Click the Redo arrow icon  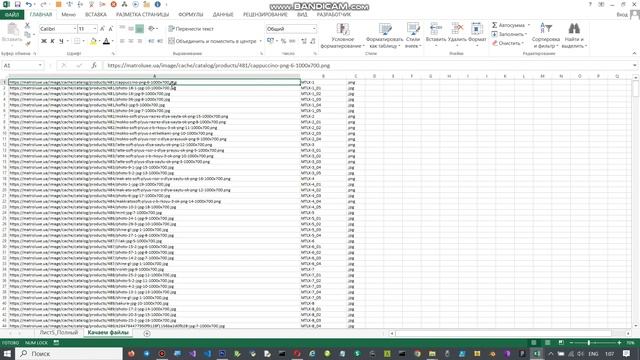coord(43,4)
